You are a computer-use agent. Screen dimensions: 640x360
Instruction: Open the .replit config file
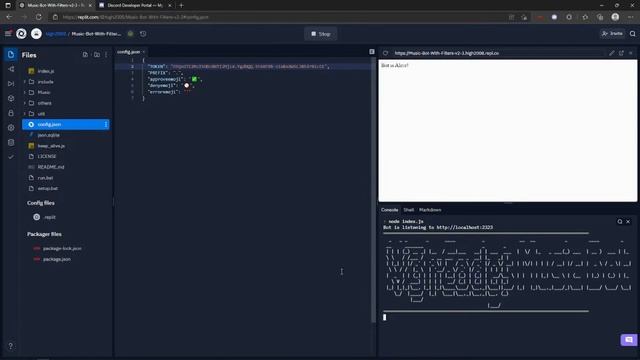tap(49, 217)
